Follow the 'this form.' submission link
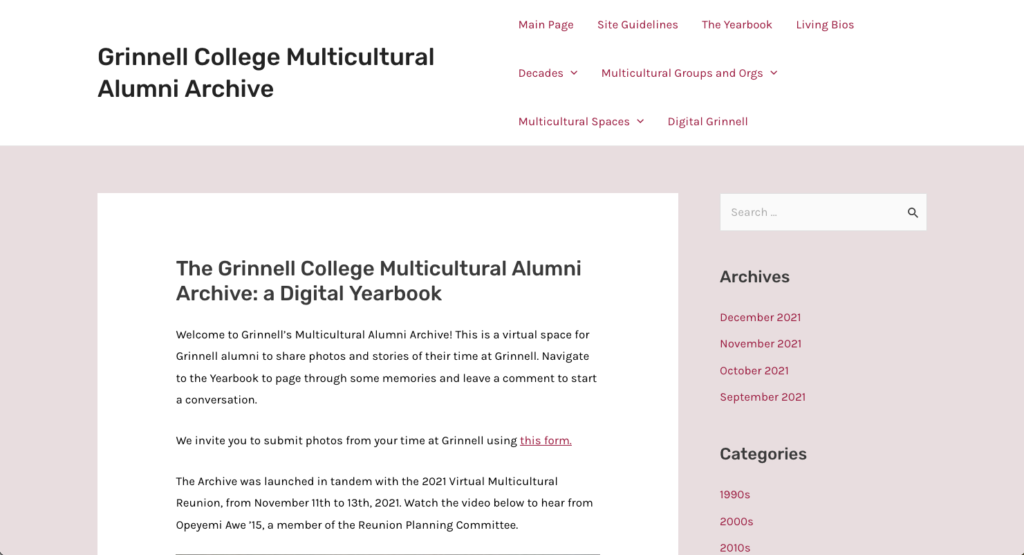 (545, 440)
